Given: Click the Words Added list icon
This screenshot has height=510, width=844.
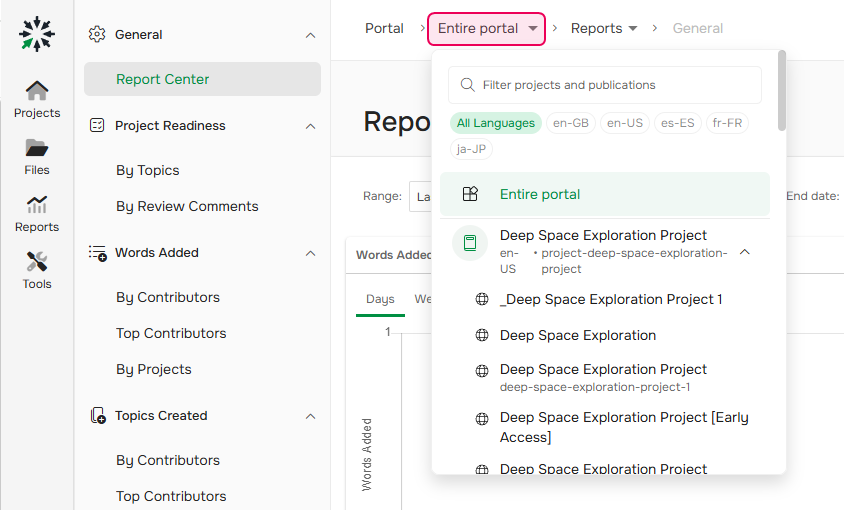Looking at the screenshot, I should pyautogui.click(x=98, y=253).
